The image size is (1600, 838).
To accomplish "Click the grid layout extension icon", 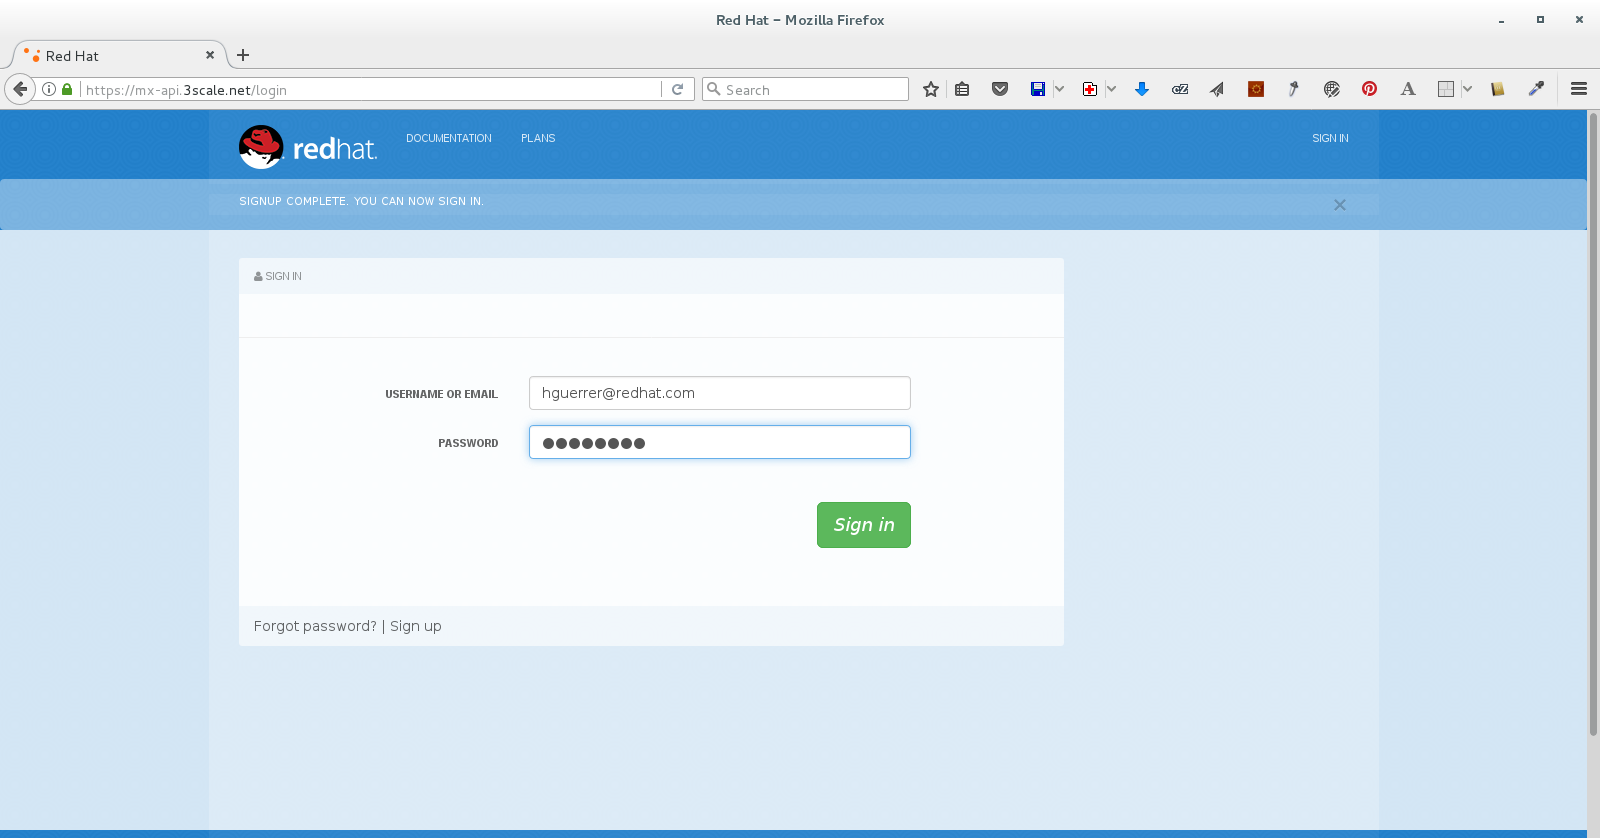I will (x=1446, y=89).
